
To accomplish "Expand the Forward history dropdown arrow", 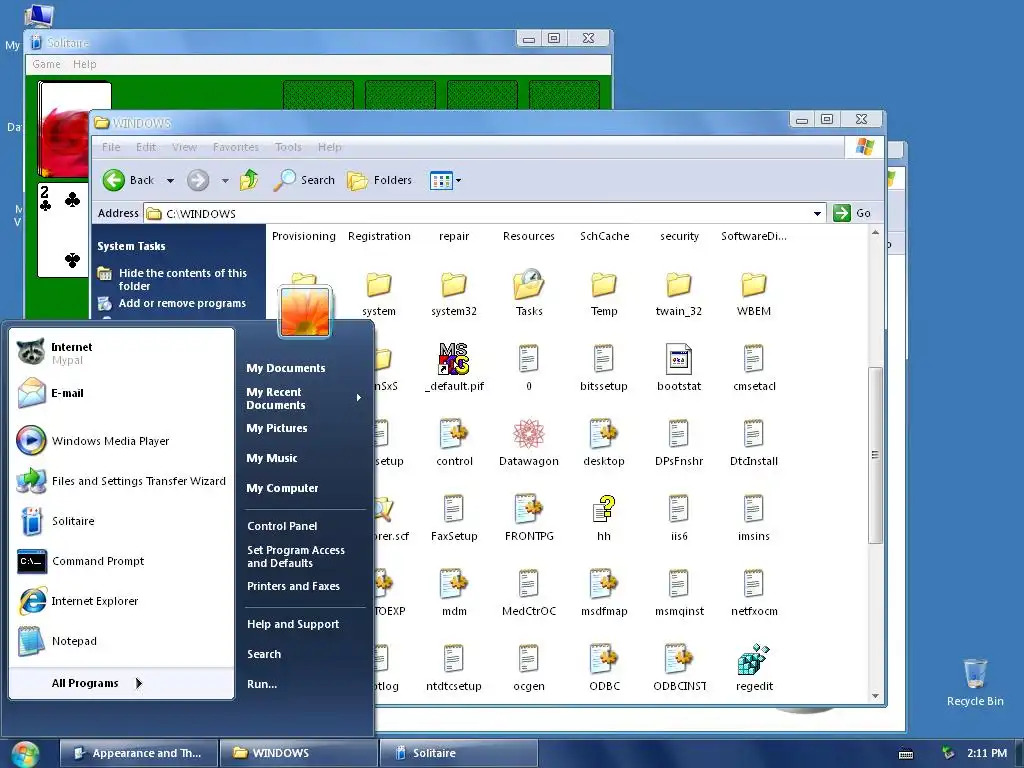I will (225, 181).
